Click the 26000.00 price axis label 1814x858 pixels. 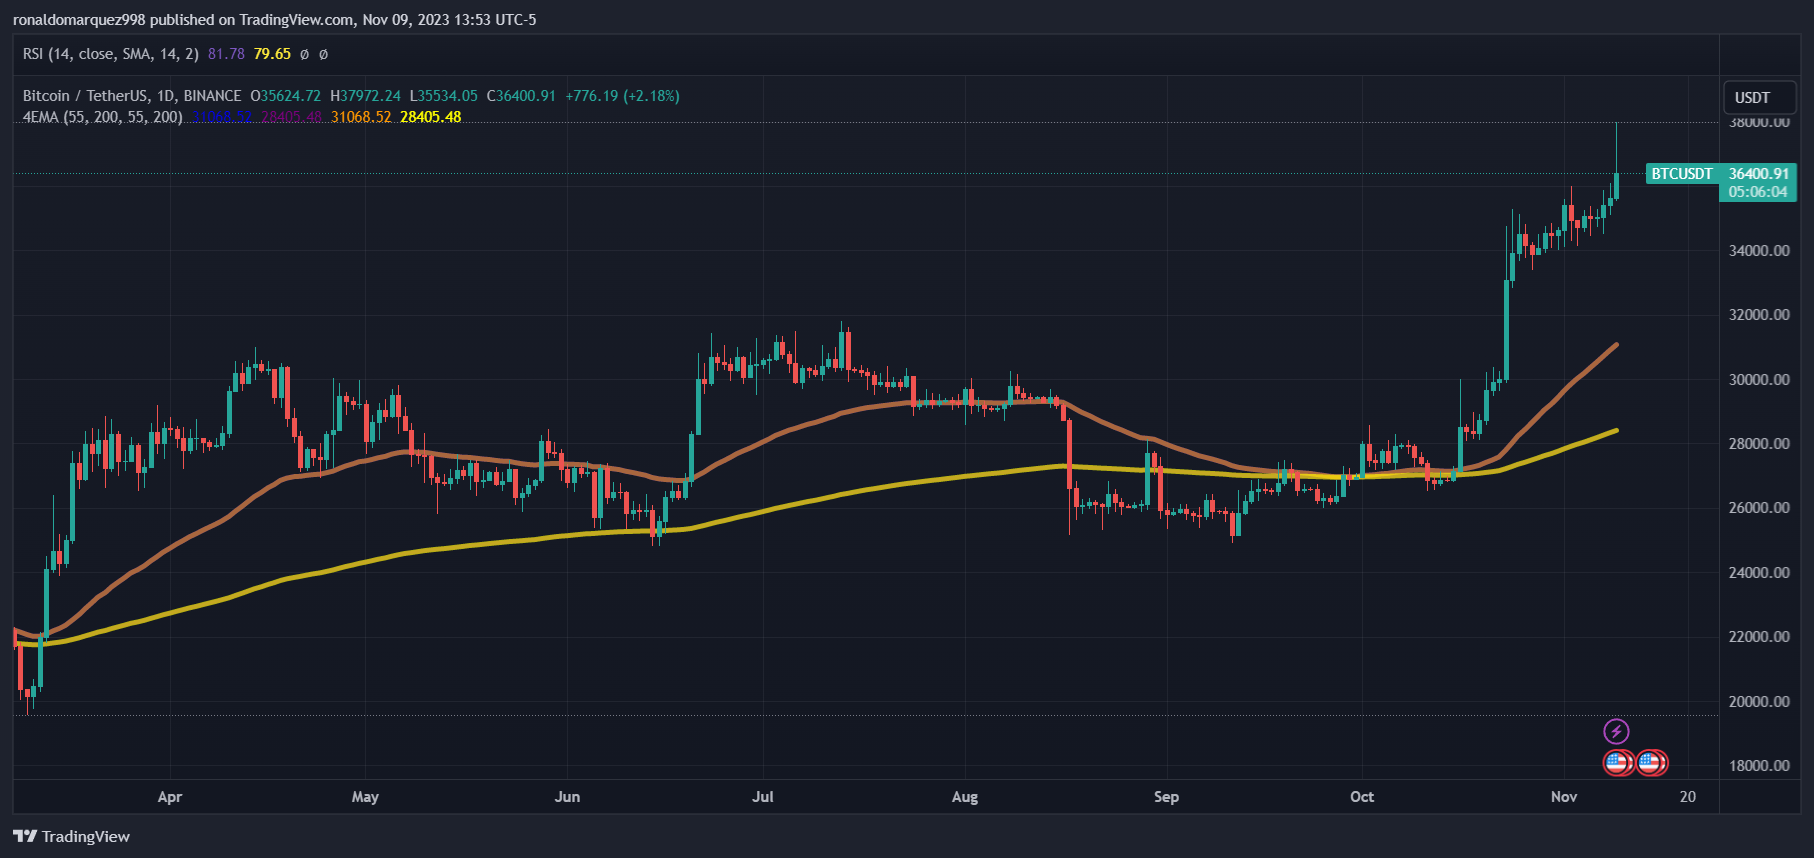(1759, 507)
